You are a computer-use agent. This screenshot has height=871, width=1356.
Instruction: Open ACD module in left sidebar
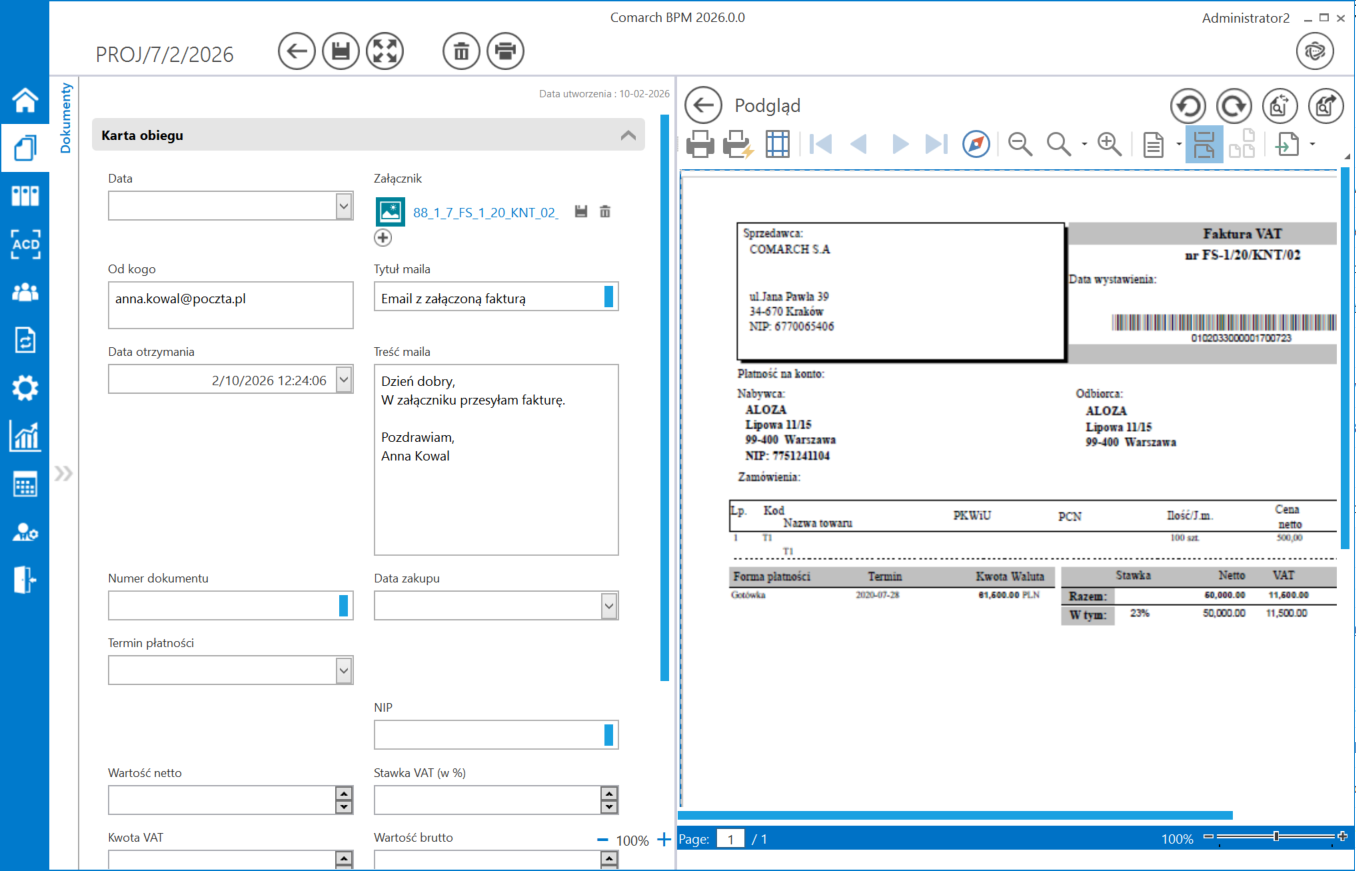(25, 244)
